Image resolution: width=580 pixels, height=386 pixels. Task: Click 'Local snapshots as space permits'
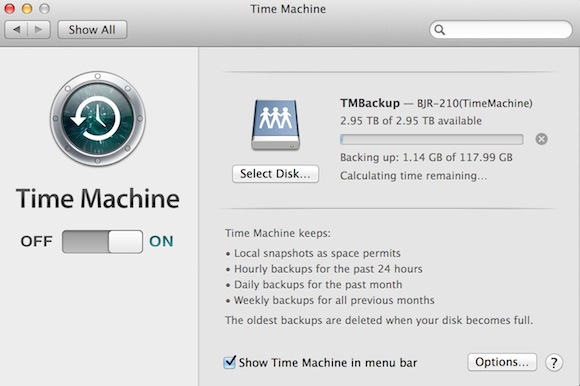click(317, 253)
